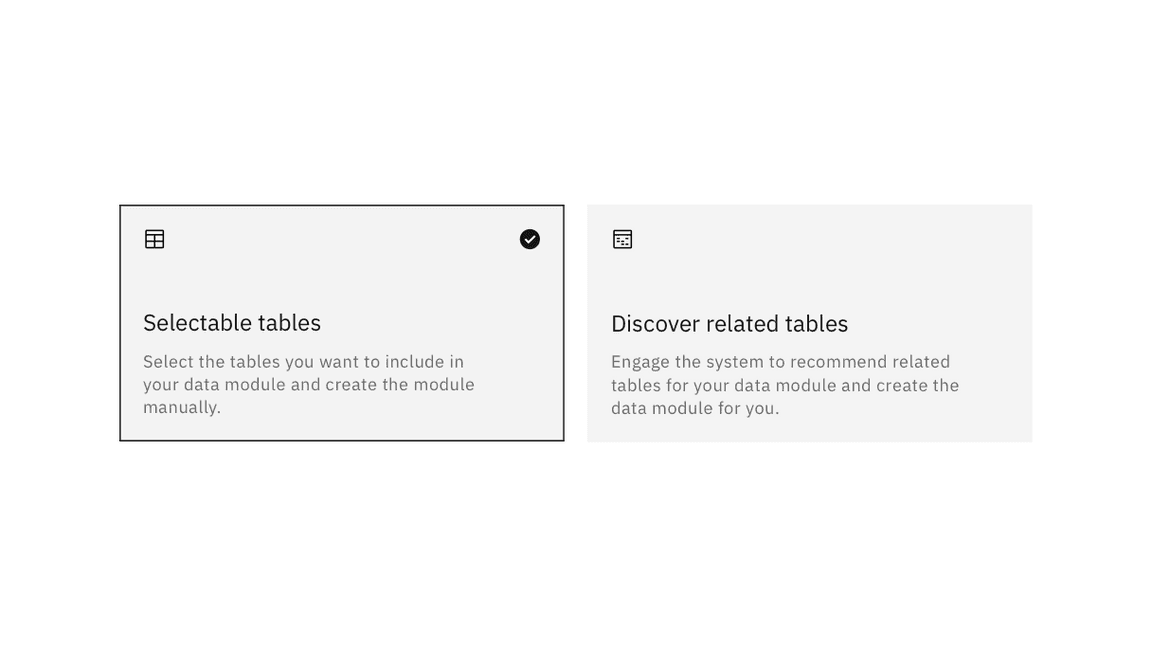Click the word "Selectable" in the first tile title
The height and width of the screenshot is (648, 1152).
point(192,323)
